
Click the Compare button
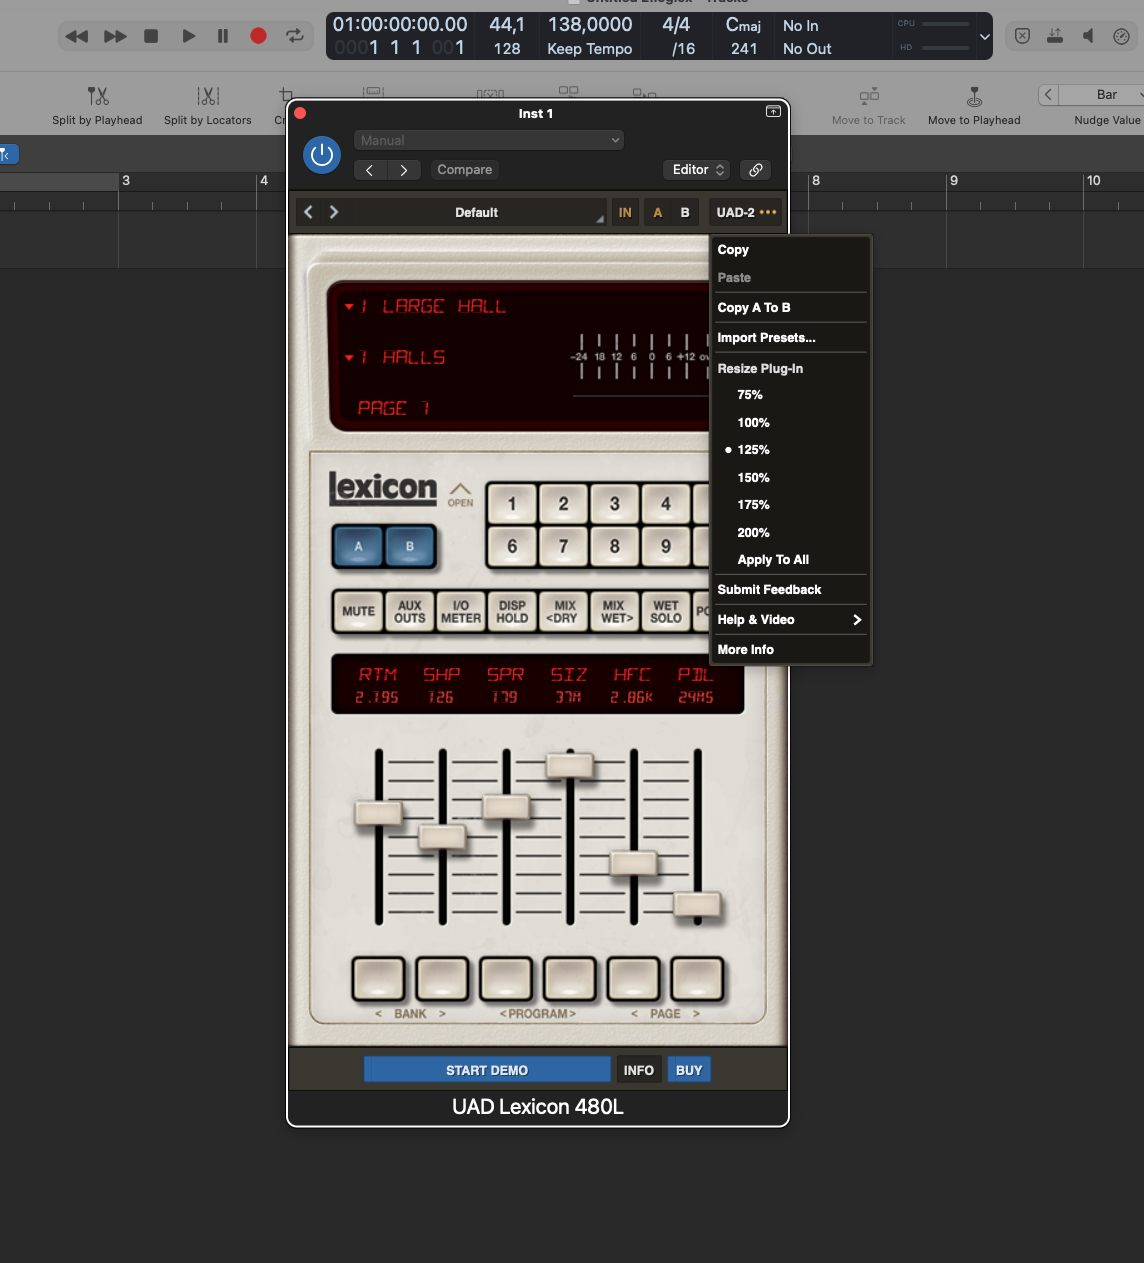[x=464, y=170]
